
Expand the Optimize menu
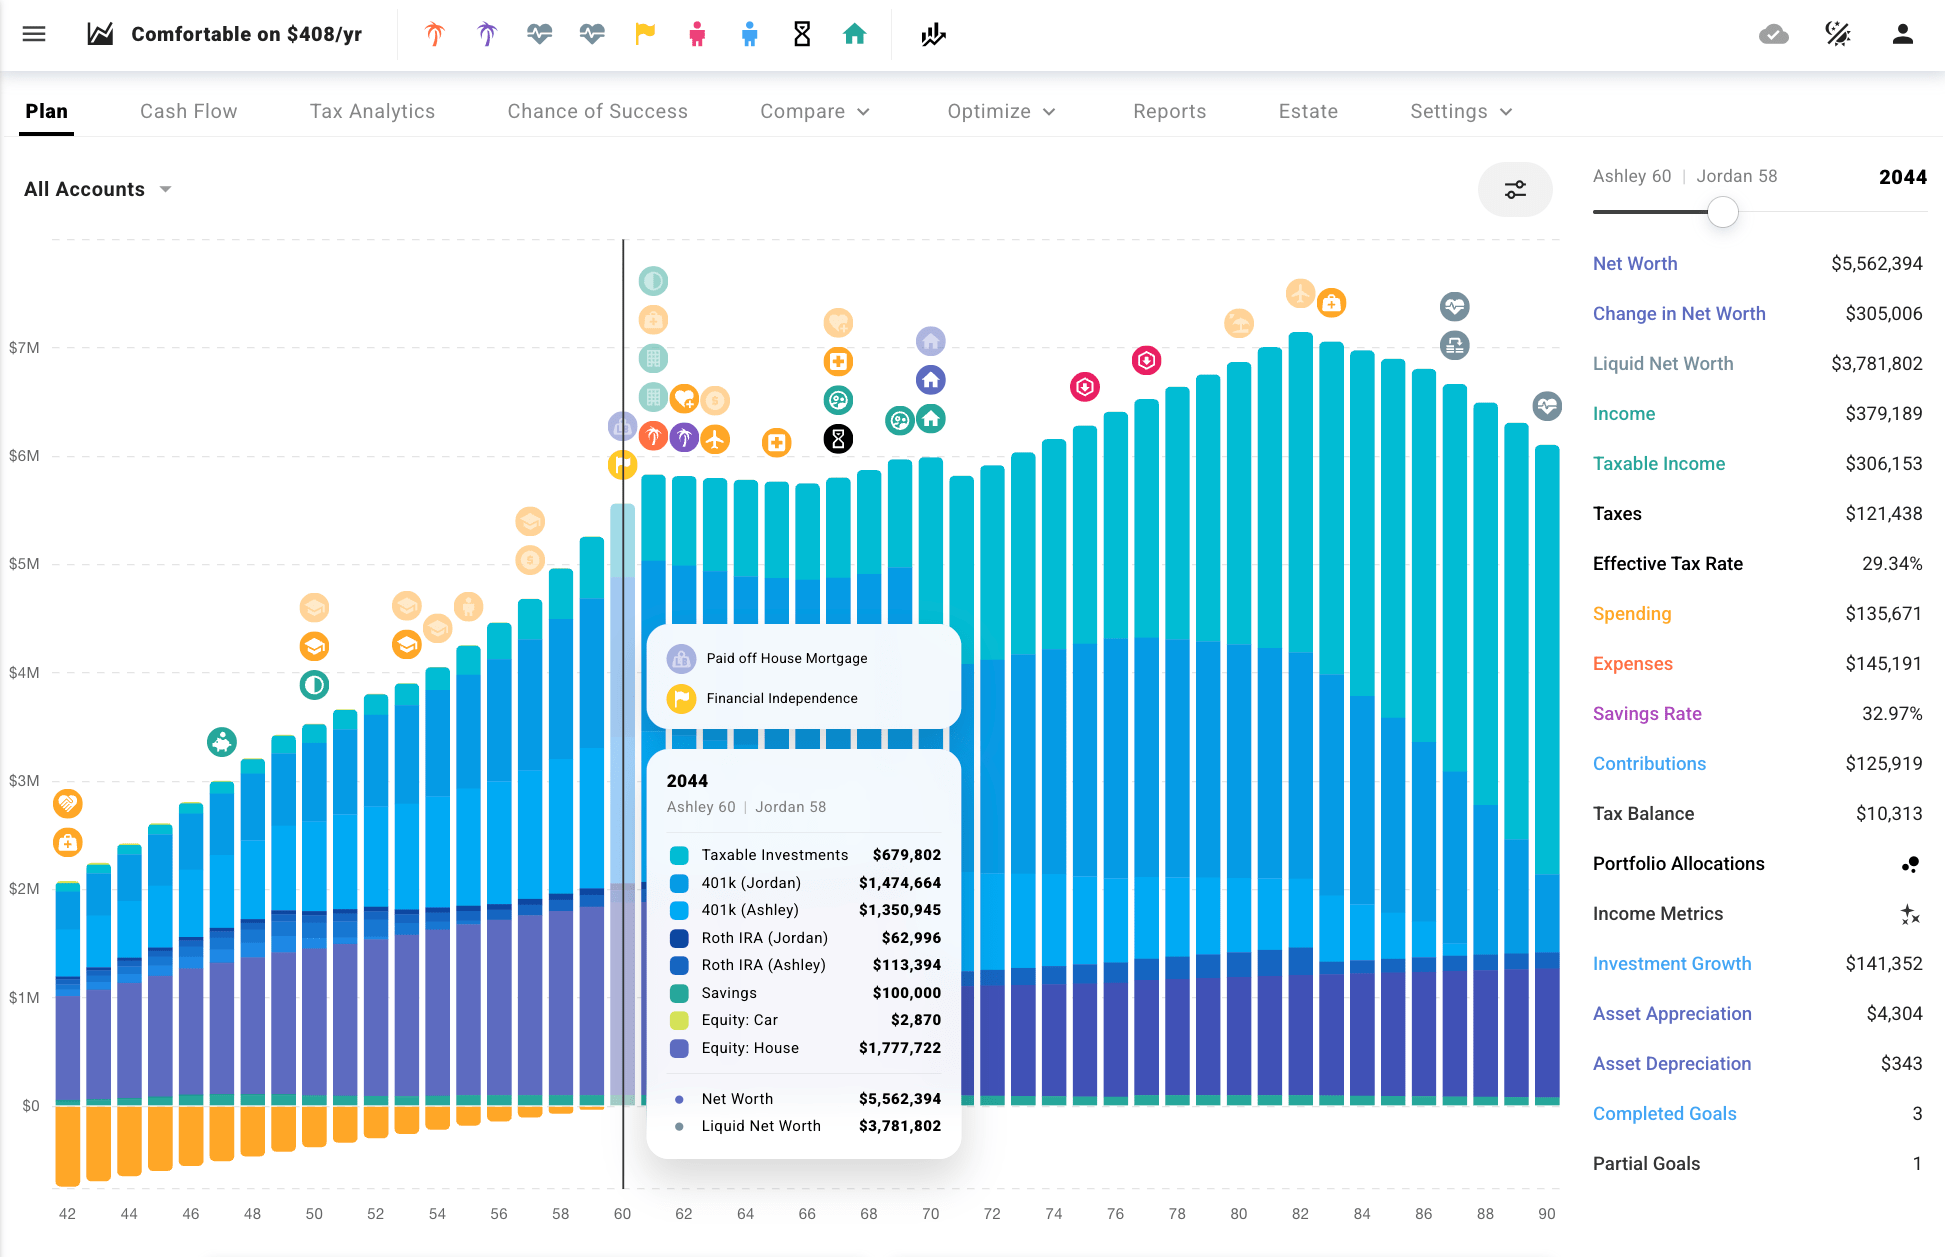[x=1002, y=111]
